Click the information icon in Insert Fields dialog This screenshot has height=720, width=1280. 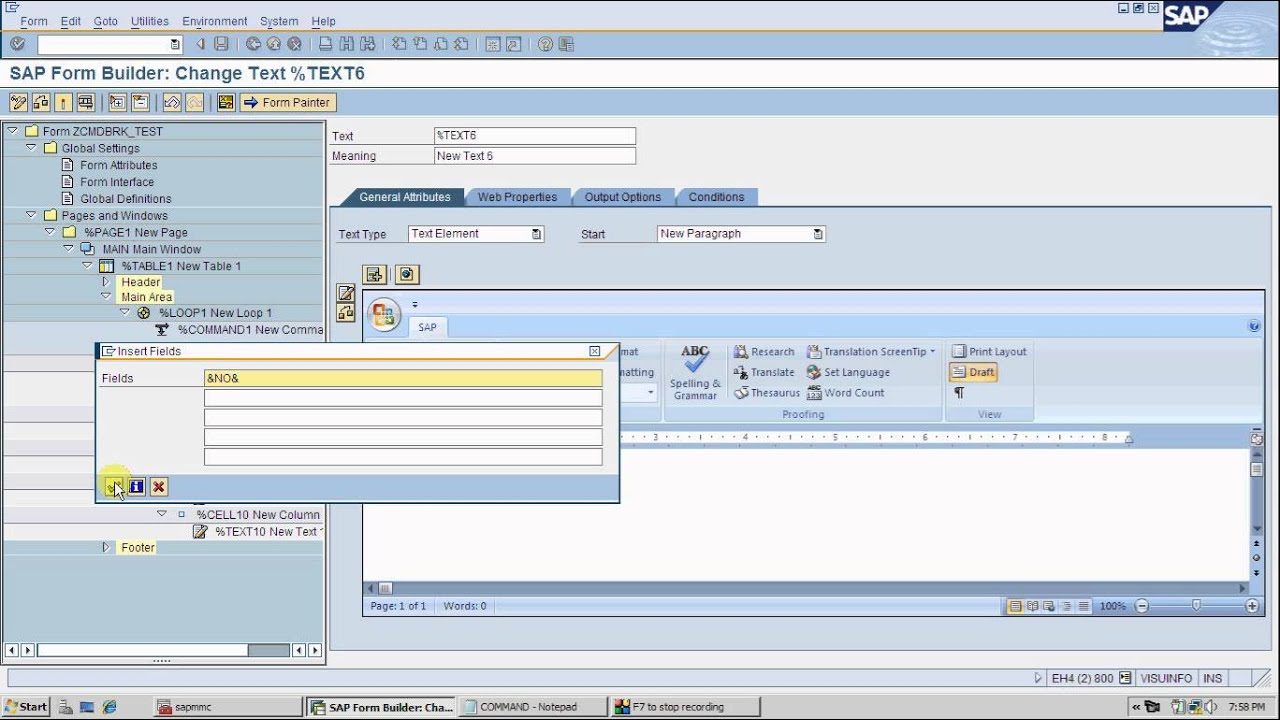tap(136, 487)
